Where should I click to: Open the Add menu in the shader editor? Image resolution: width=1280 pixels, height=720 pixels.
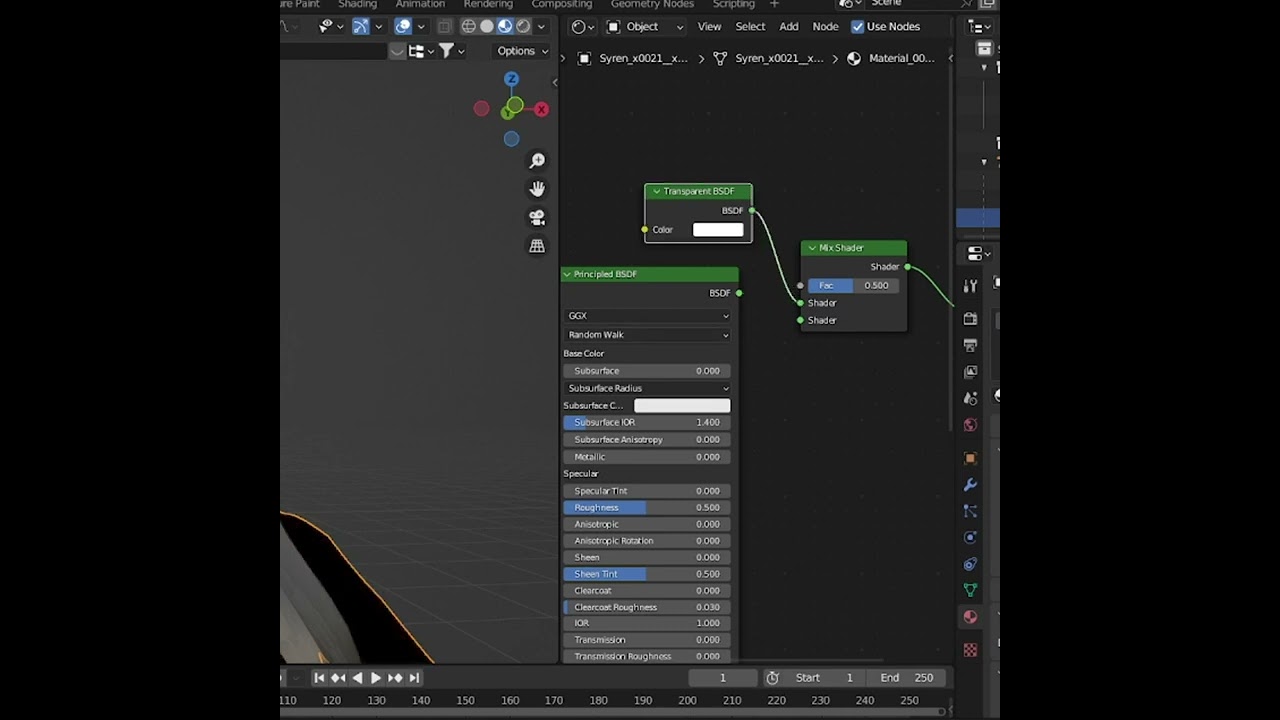[x=789, y=26]
